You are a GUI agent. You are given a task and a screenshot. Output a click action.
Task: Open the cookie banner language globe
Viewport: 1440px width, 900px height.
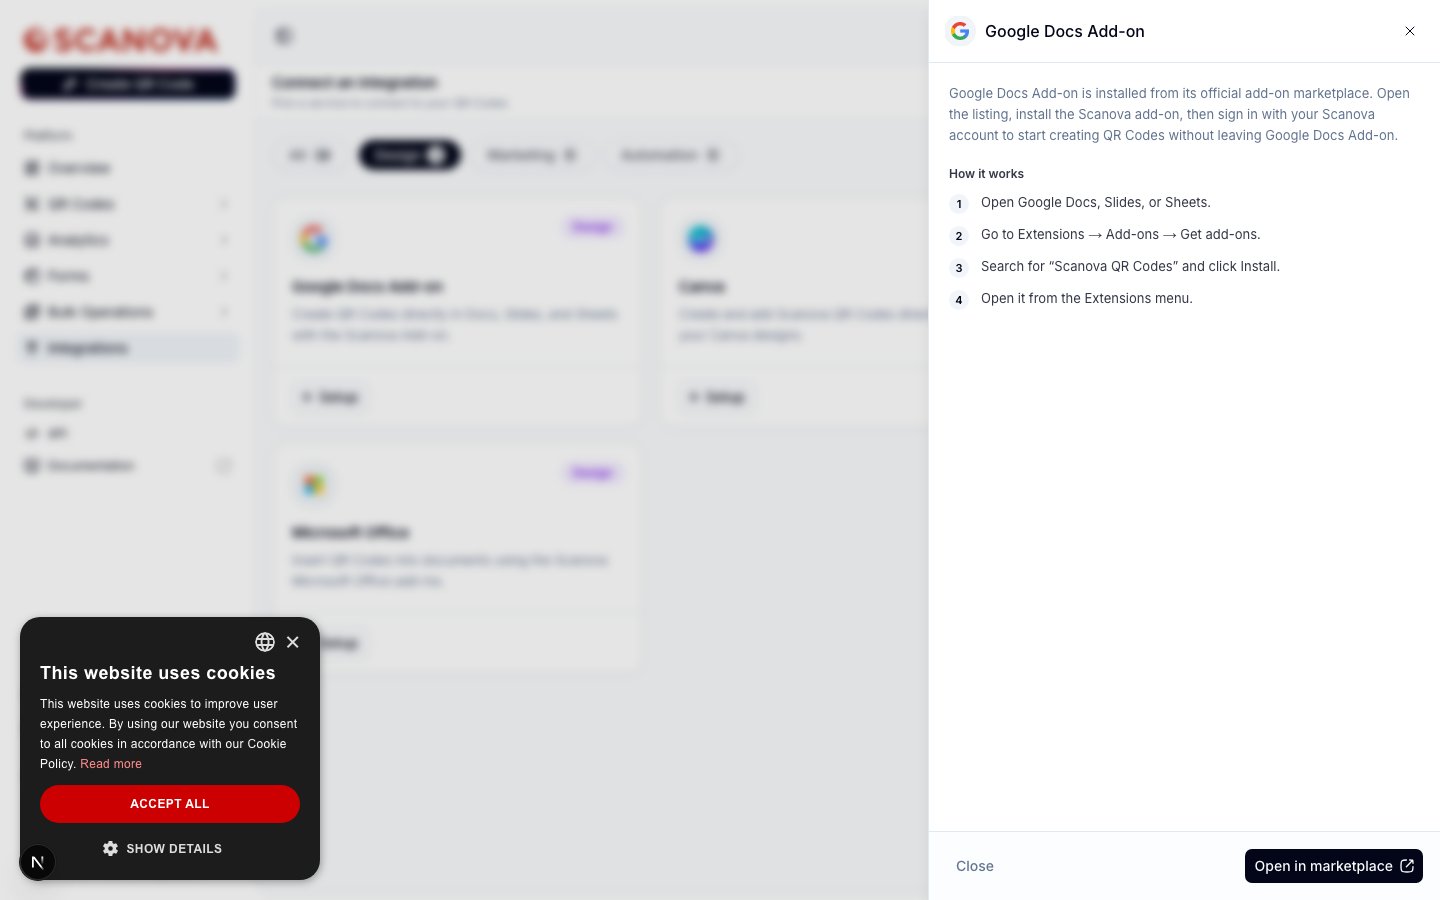265,642
